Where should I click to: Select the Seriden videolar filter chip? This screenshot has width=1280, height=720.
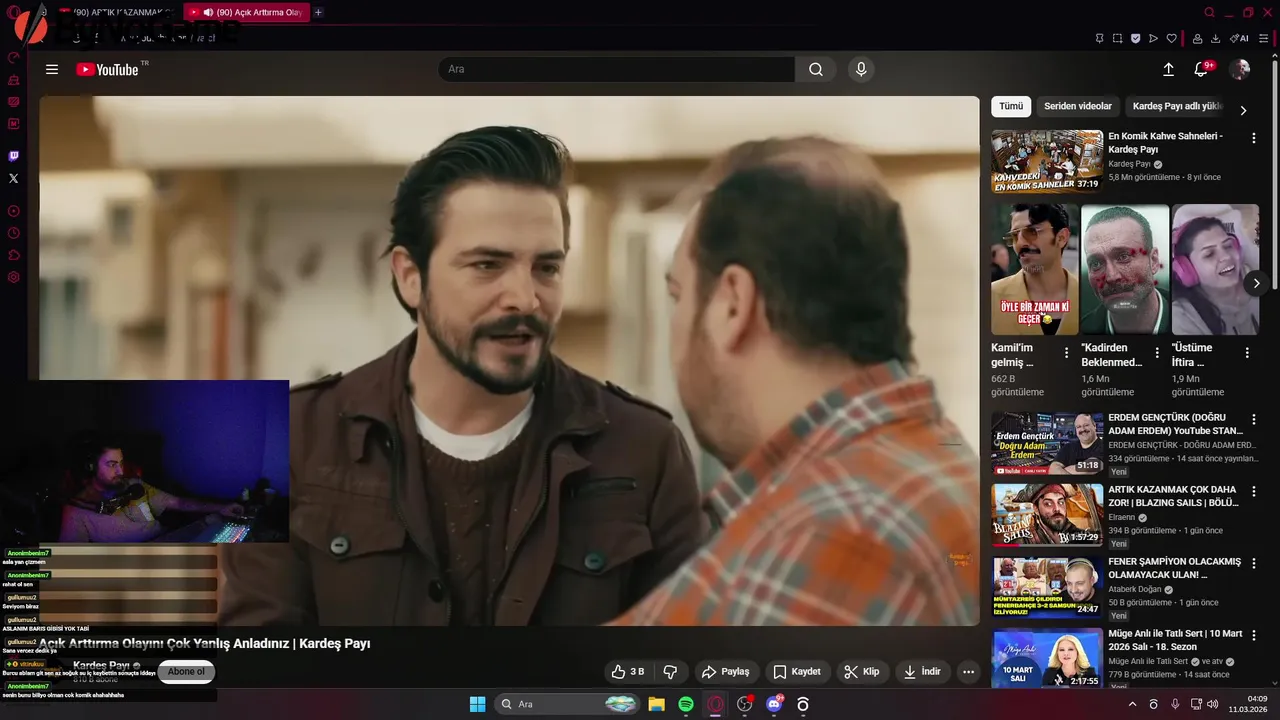[1078, 106]
